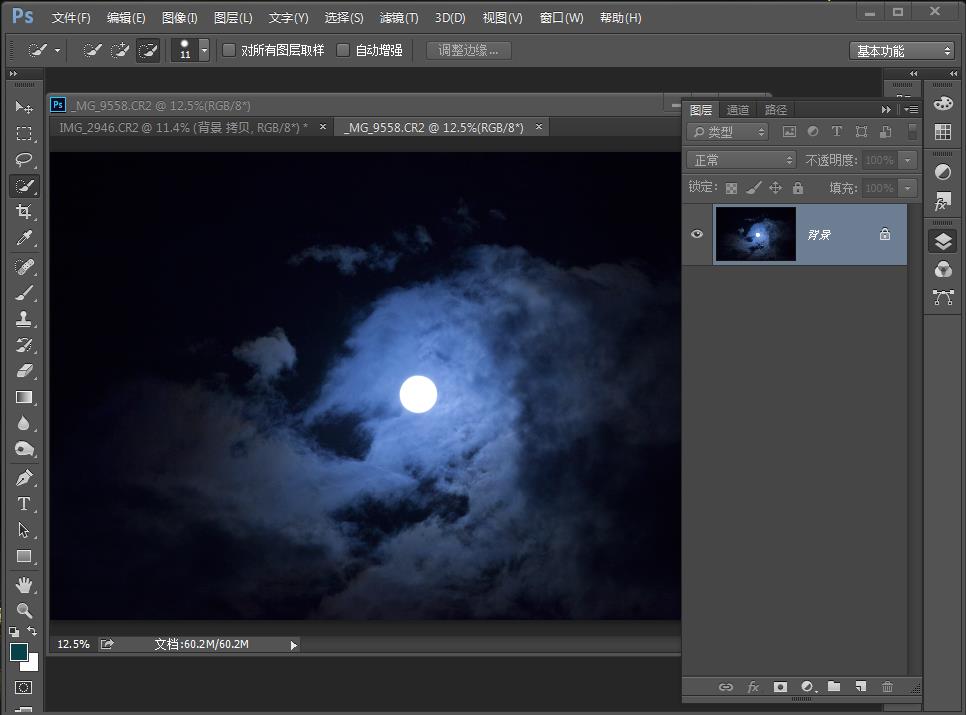Open the blend mode 正常 dropdown
This screenshot has width=966, height=715.
coord(741,160)
